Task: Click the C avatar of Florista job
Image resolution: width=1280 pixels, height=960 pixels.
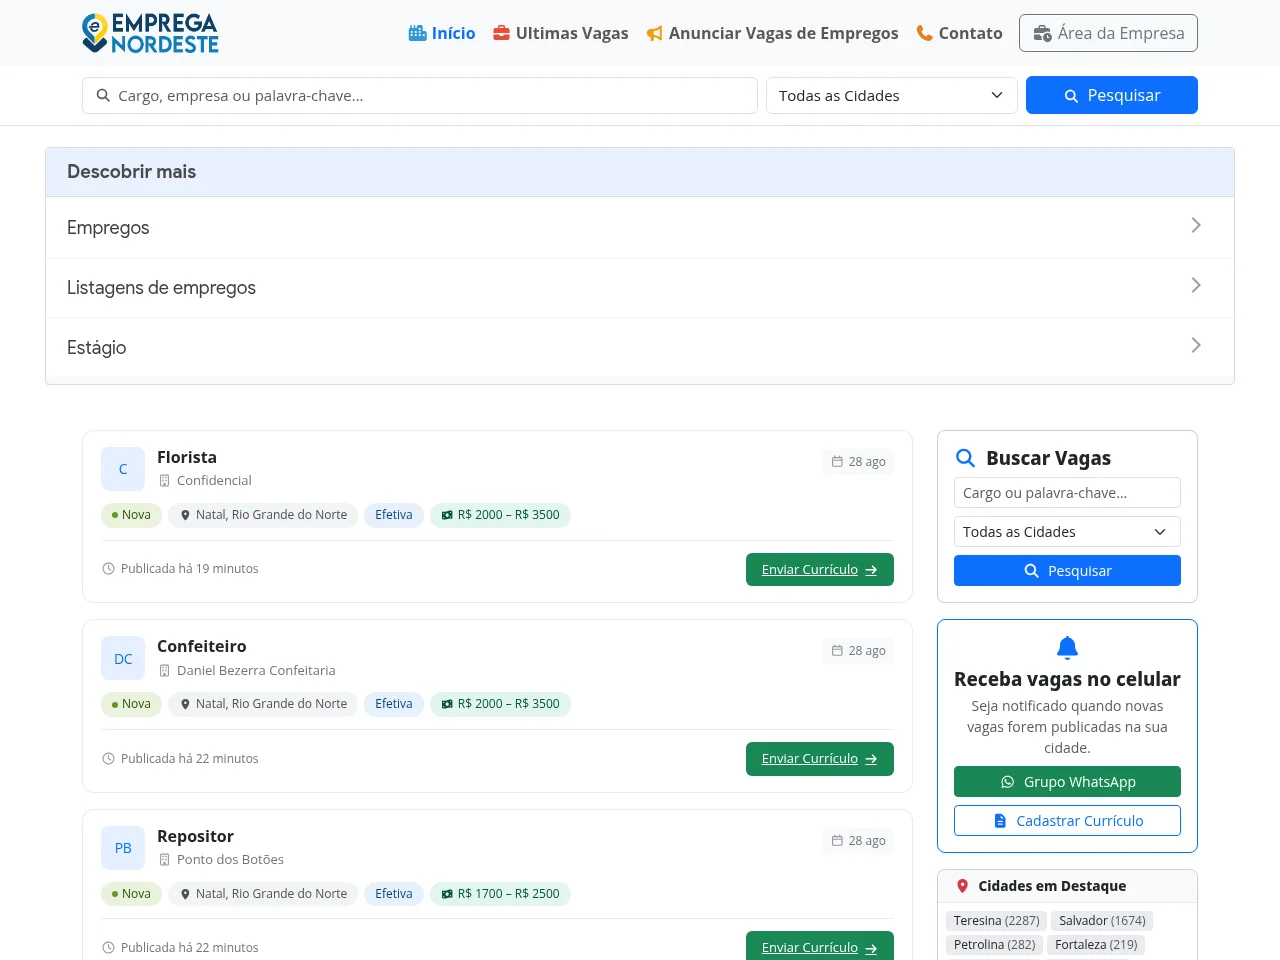Action: (123, 469)
